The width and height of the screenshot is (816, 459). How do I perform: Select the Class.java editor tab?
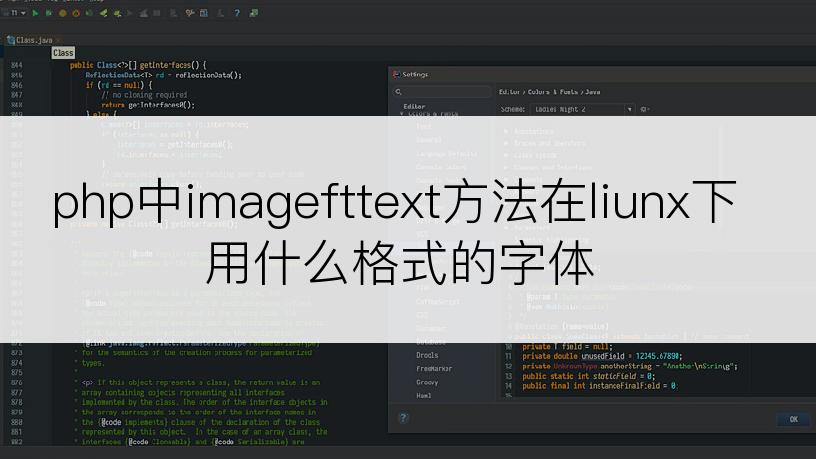pos(33,40)
